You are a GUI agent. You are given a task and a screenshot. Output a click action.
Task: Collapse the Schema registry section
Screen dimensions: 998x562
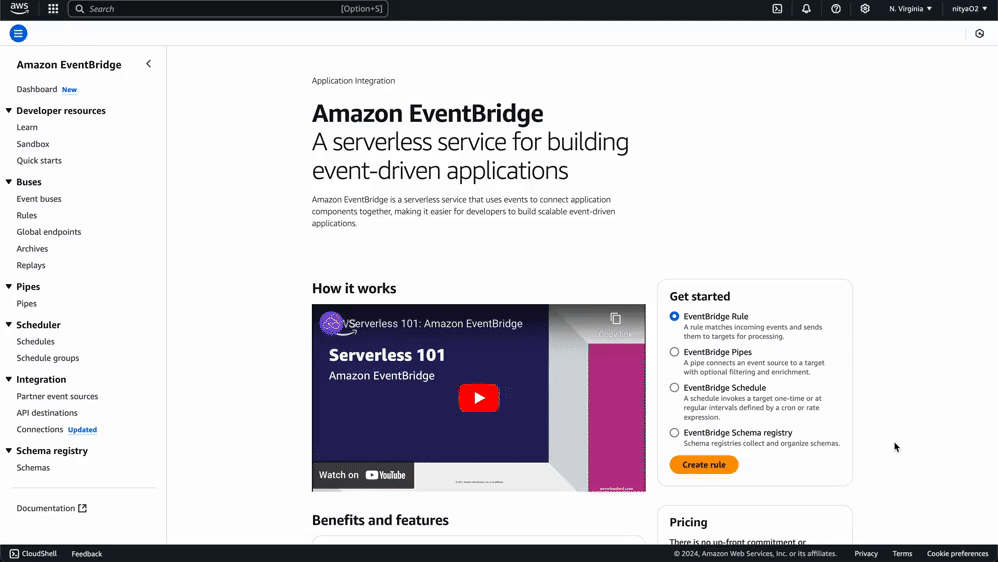pyautogui.click(x=9, y=451)
